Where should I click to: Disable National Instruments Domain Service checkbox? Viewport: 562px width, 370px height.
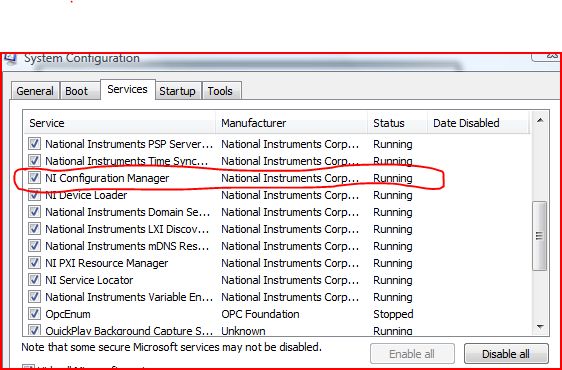[34, 212]
